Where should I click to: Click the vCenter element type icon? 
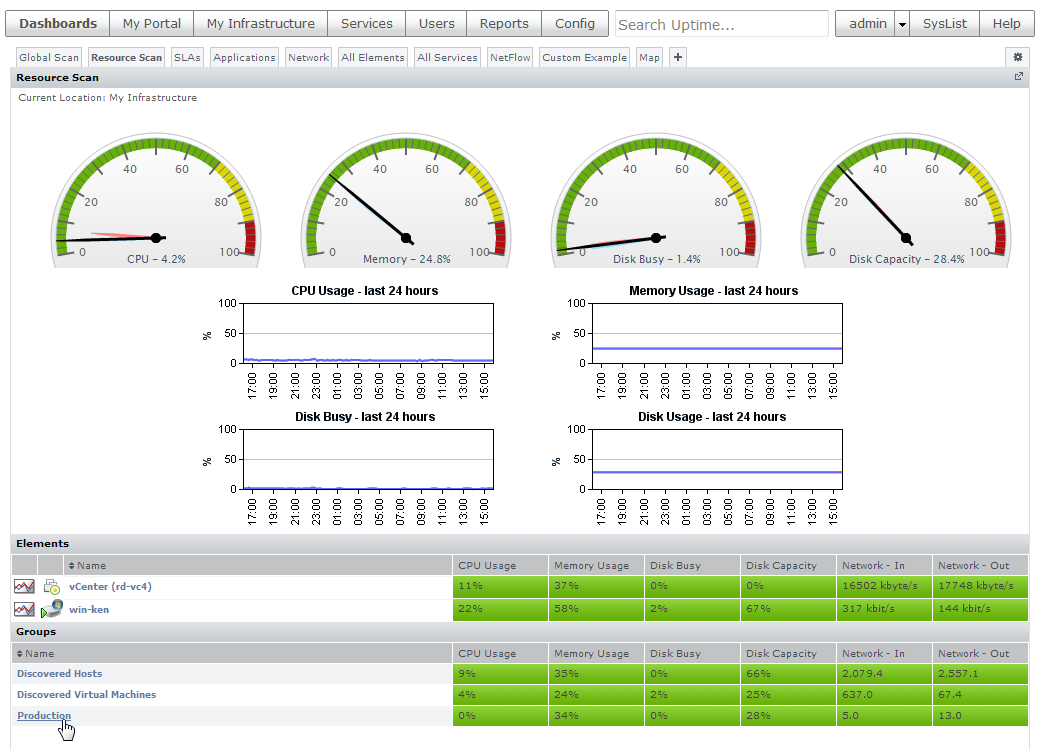point(52,586)
